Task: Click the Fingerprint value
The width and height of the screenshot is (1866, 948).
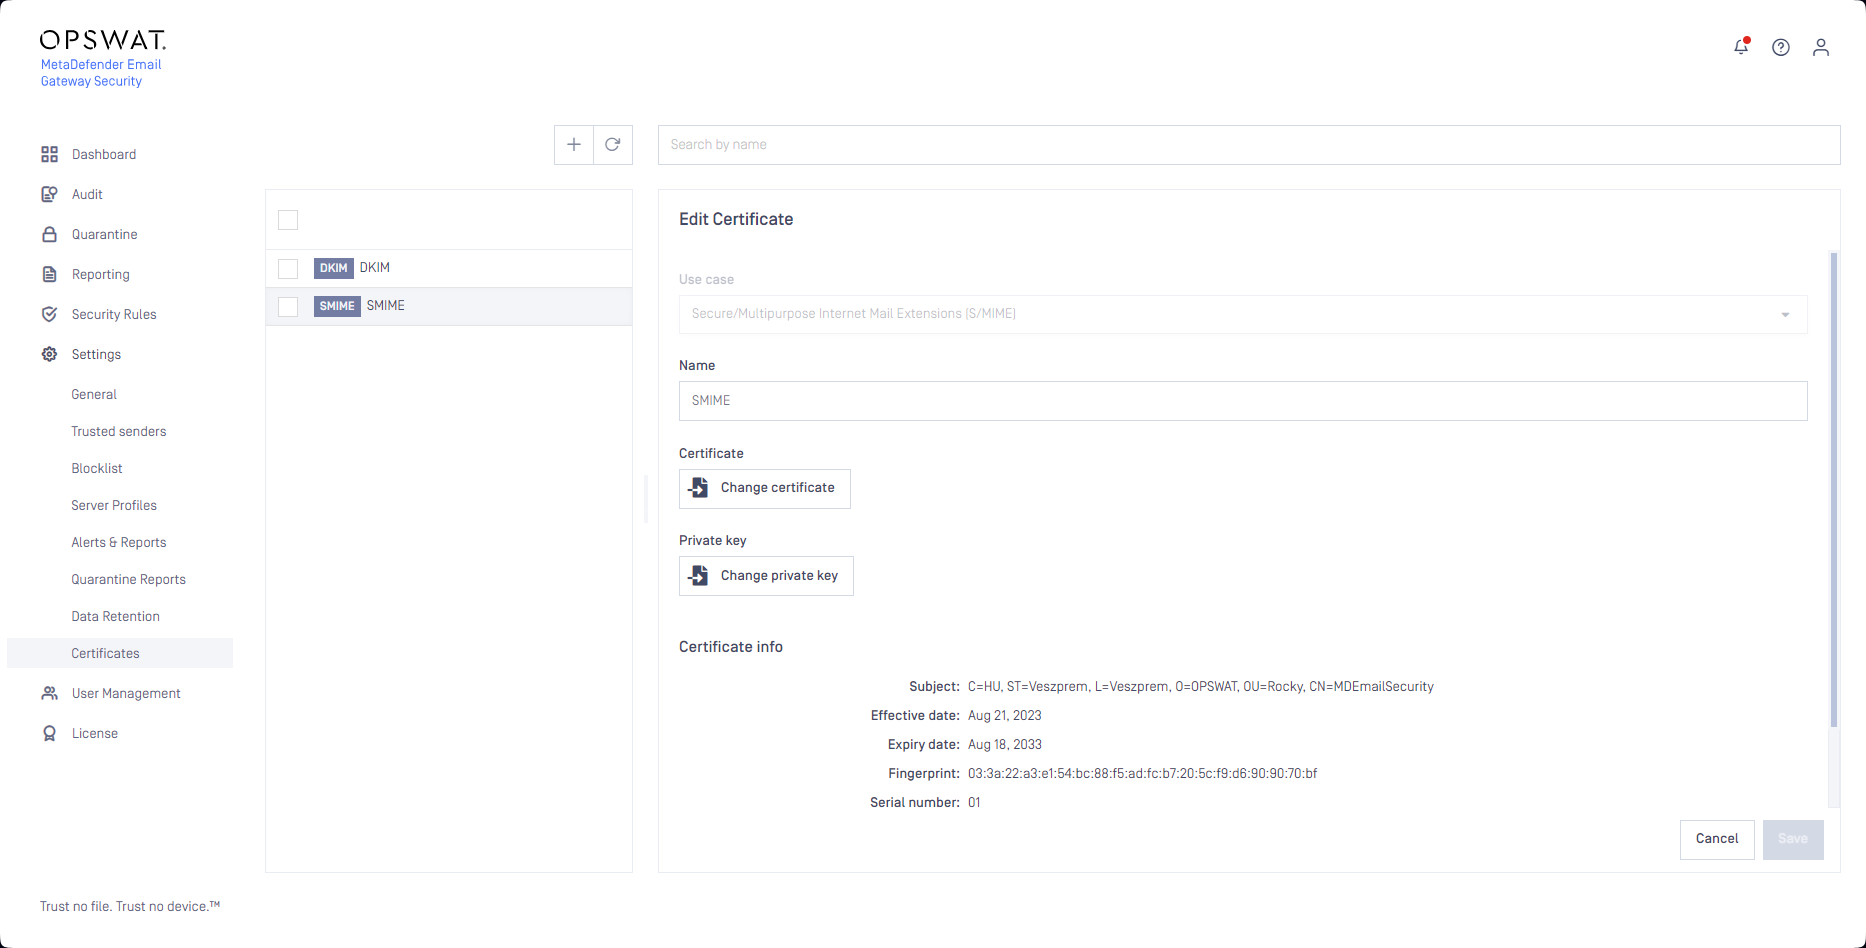Action: (x=1143, y=774)
